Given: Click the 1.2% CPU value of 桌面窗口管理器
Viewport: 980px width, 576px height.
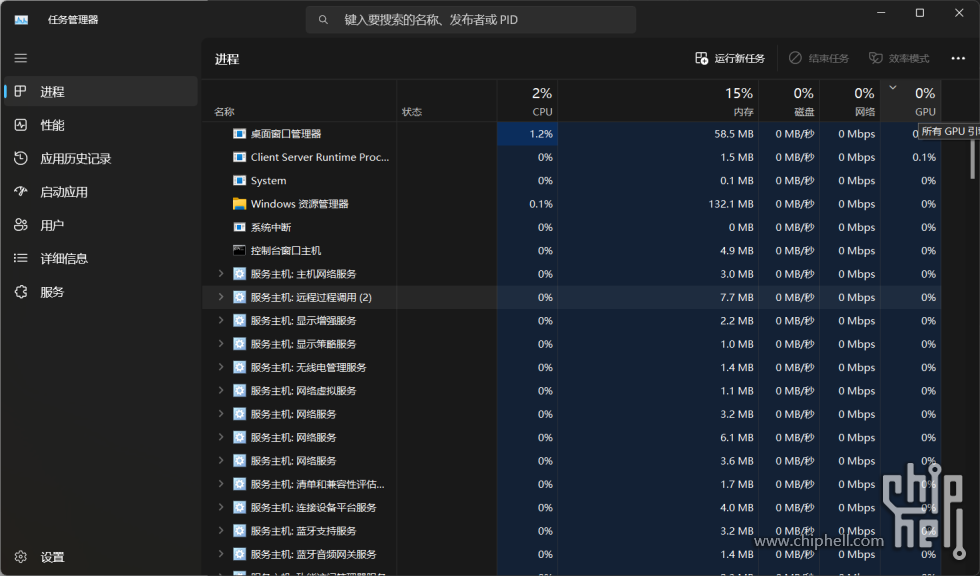Looking at the screenshot, I should click(x=541, y=134).
